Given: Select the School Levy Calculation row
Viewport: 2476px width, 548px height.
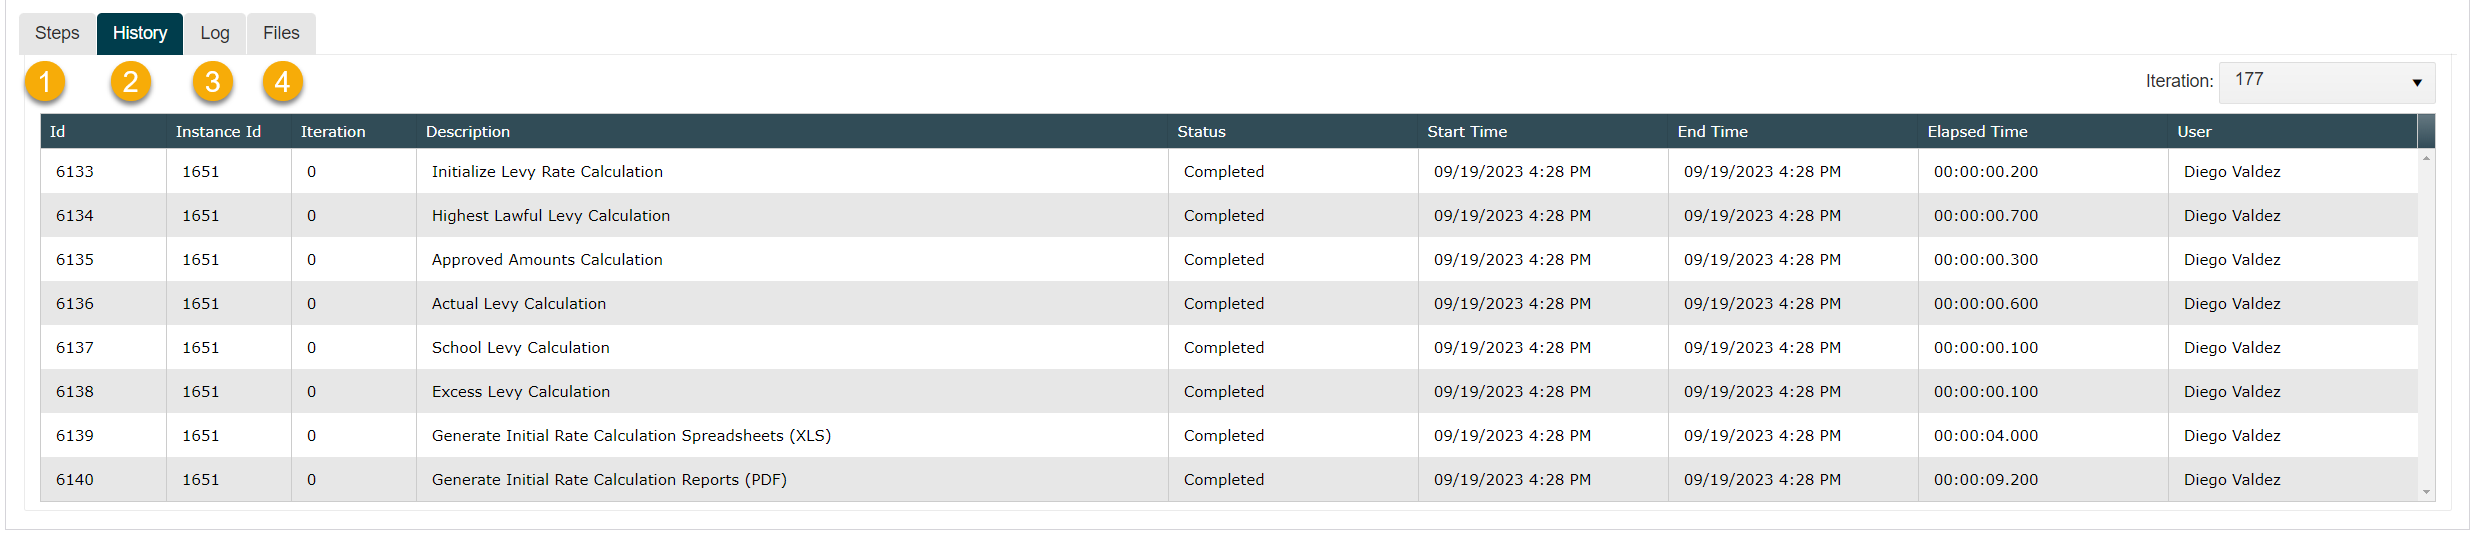Looking at the screenshot, I should 1229,347.
